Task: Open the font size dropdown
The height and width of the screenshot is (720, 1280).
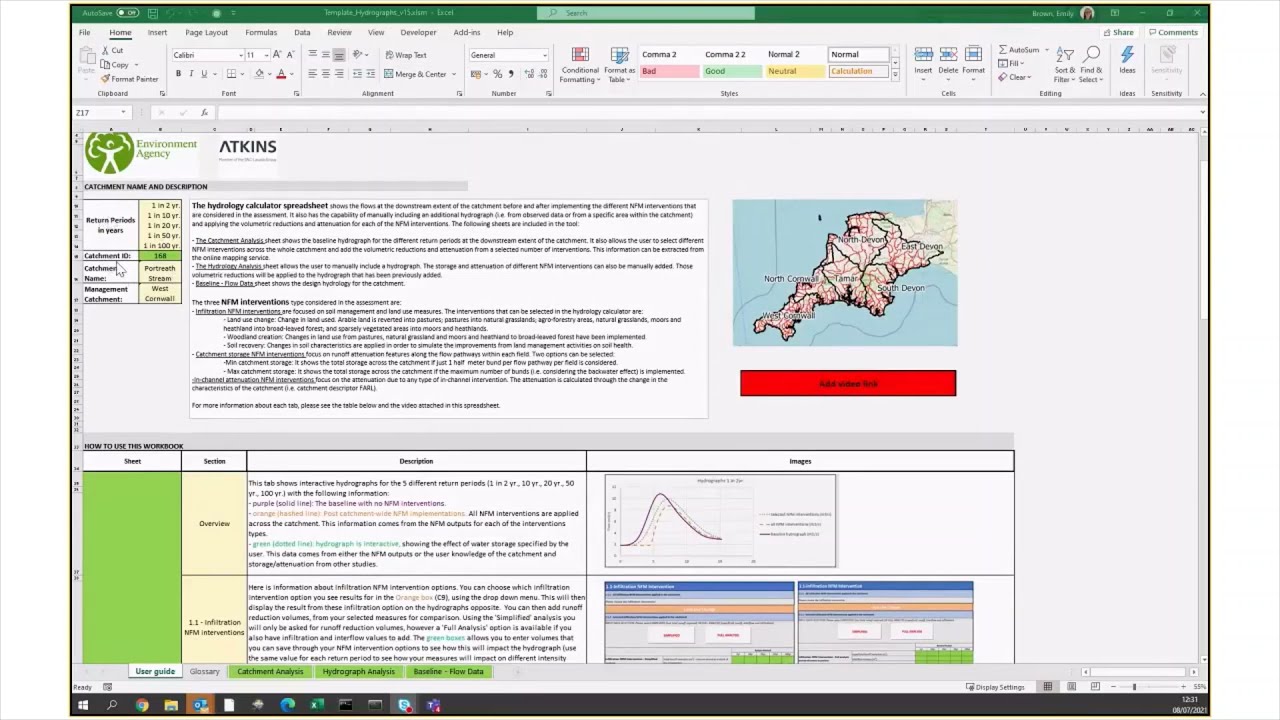Action: point(265,55)
